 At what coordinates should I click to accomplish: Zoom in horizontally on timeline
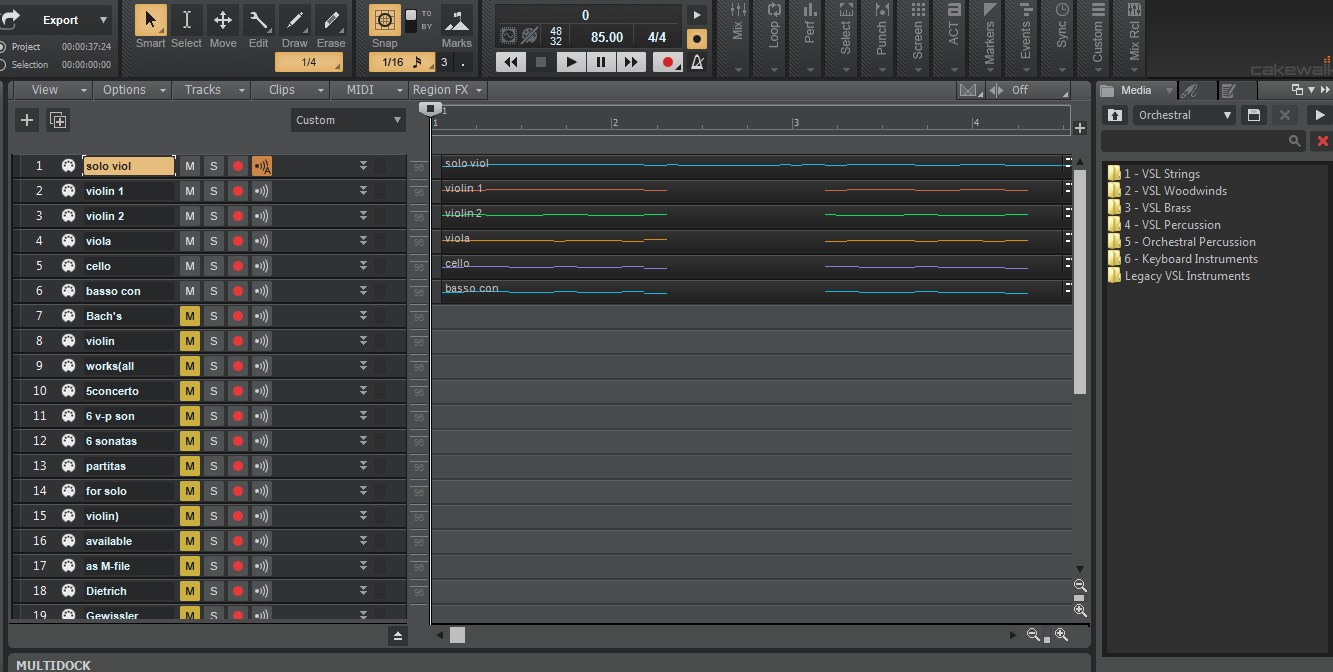point(1061,635)
